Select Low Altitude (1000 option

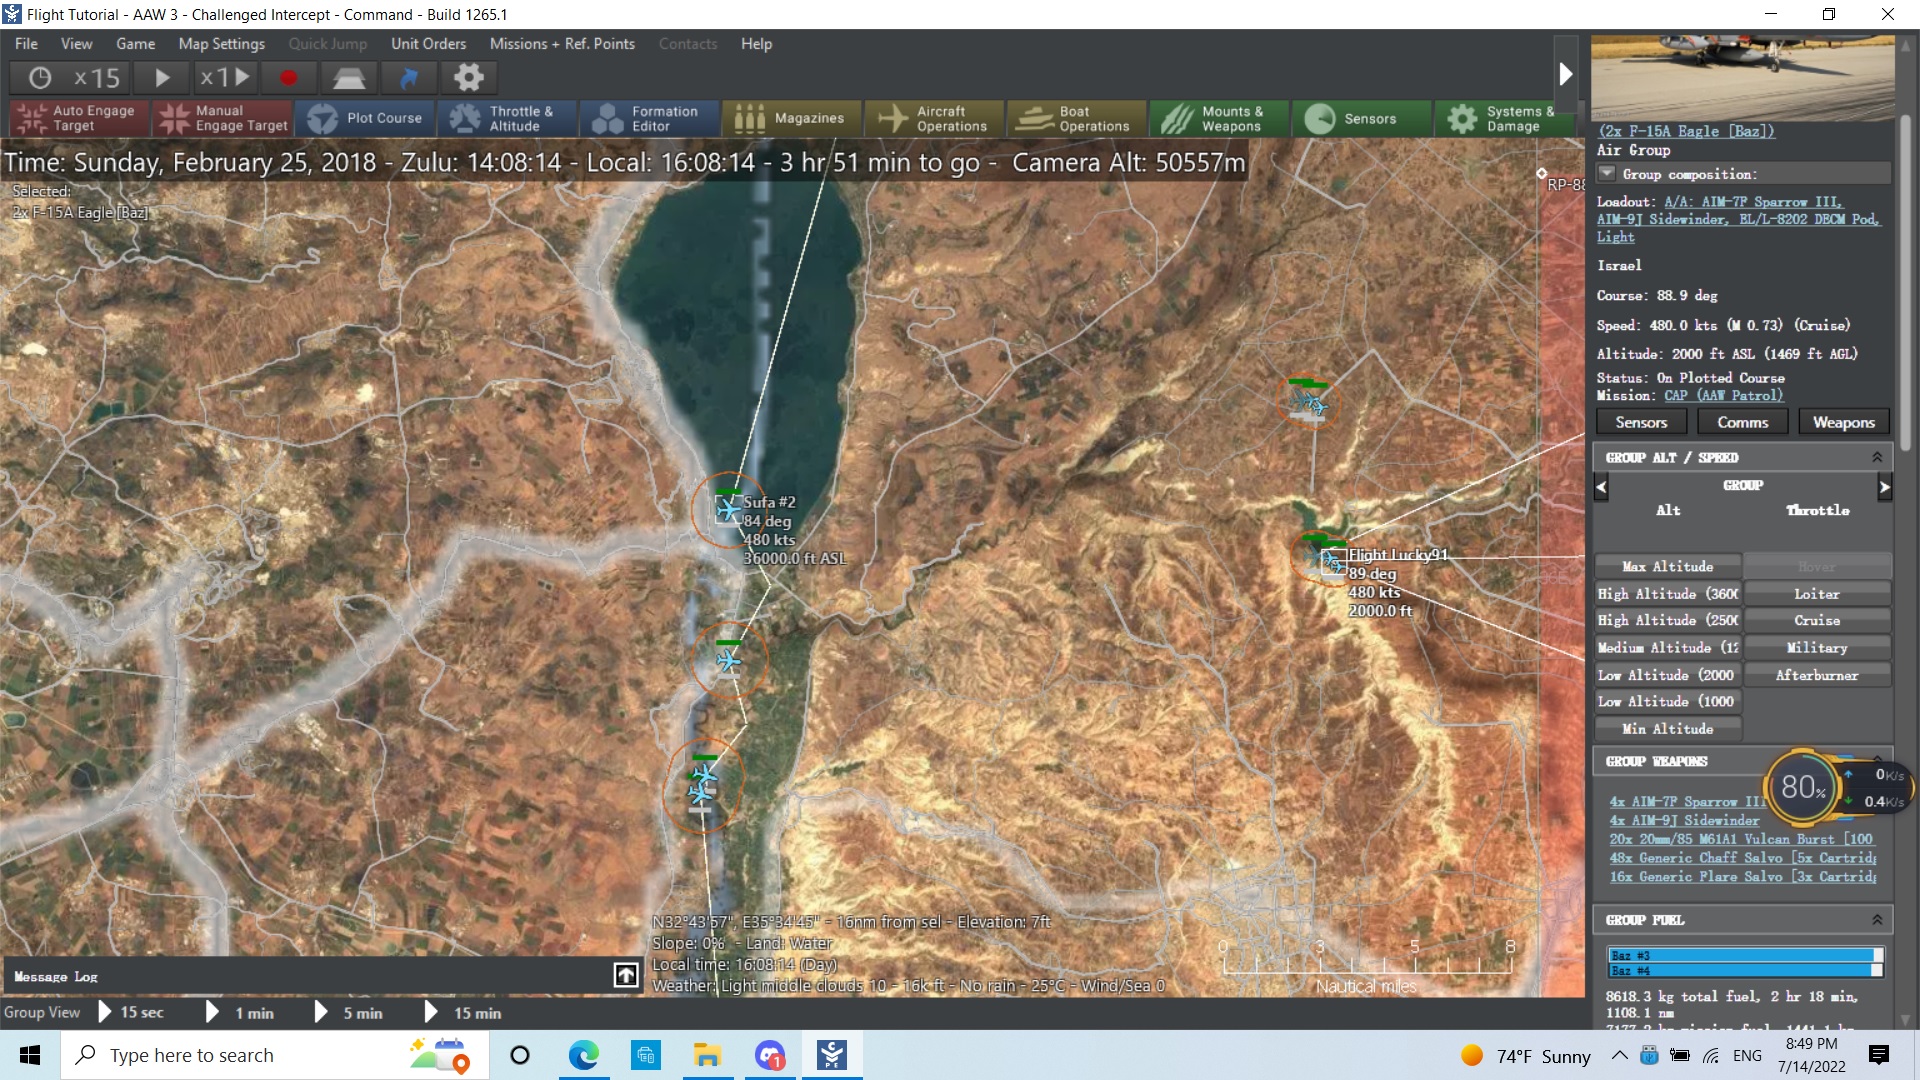pyautogui.click(x=1668, y=702)
